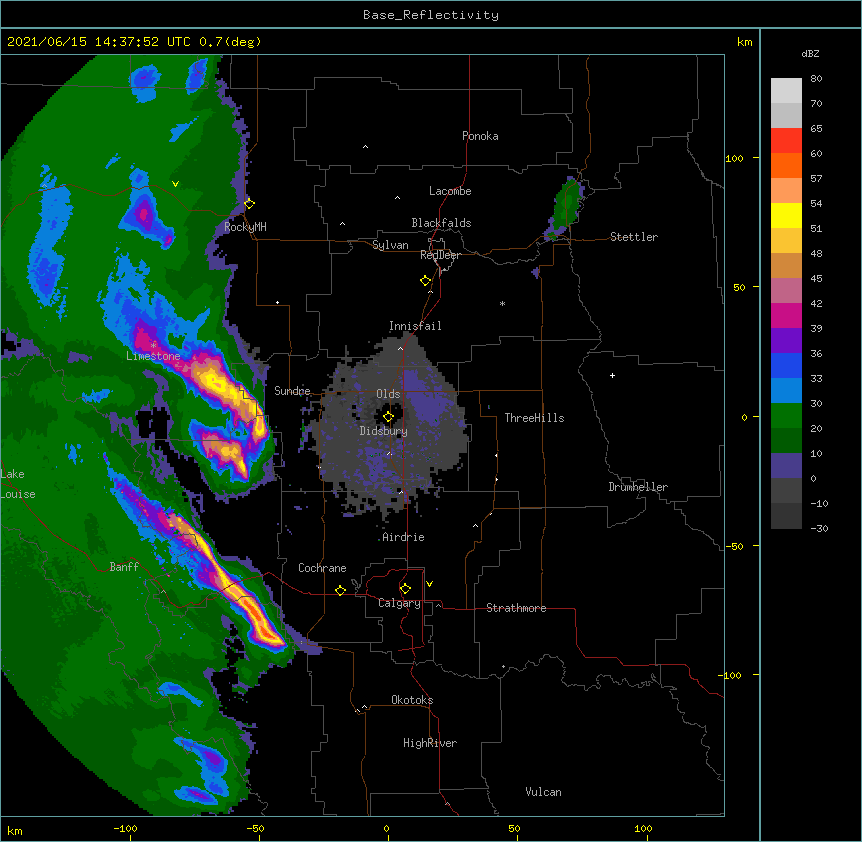This screenshot has height=842, width=862.
Task: Click the yellow diamond marker south of RedDeer
Action: pos(425,281)
